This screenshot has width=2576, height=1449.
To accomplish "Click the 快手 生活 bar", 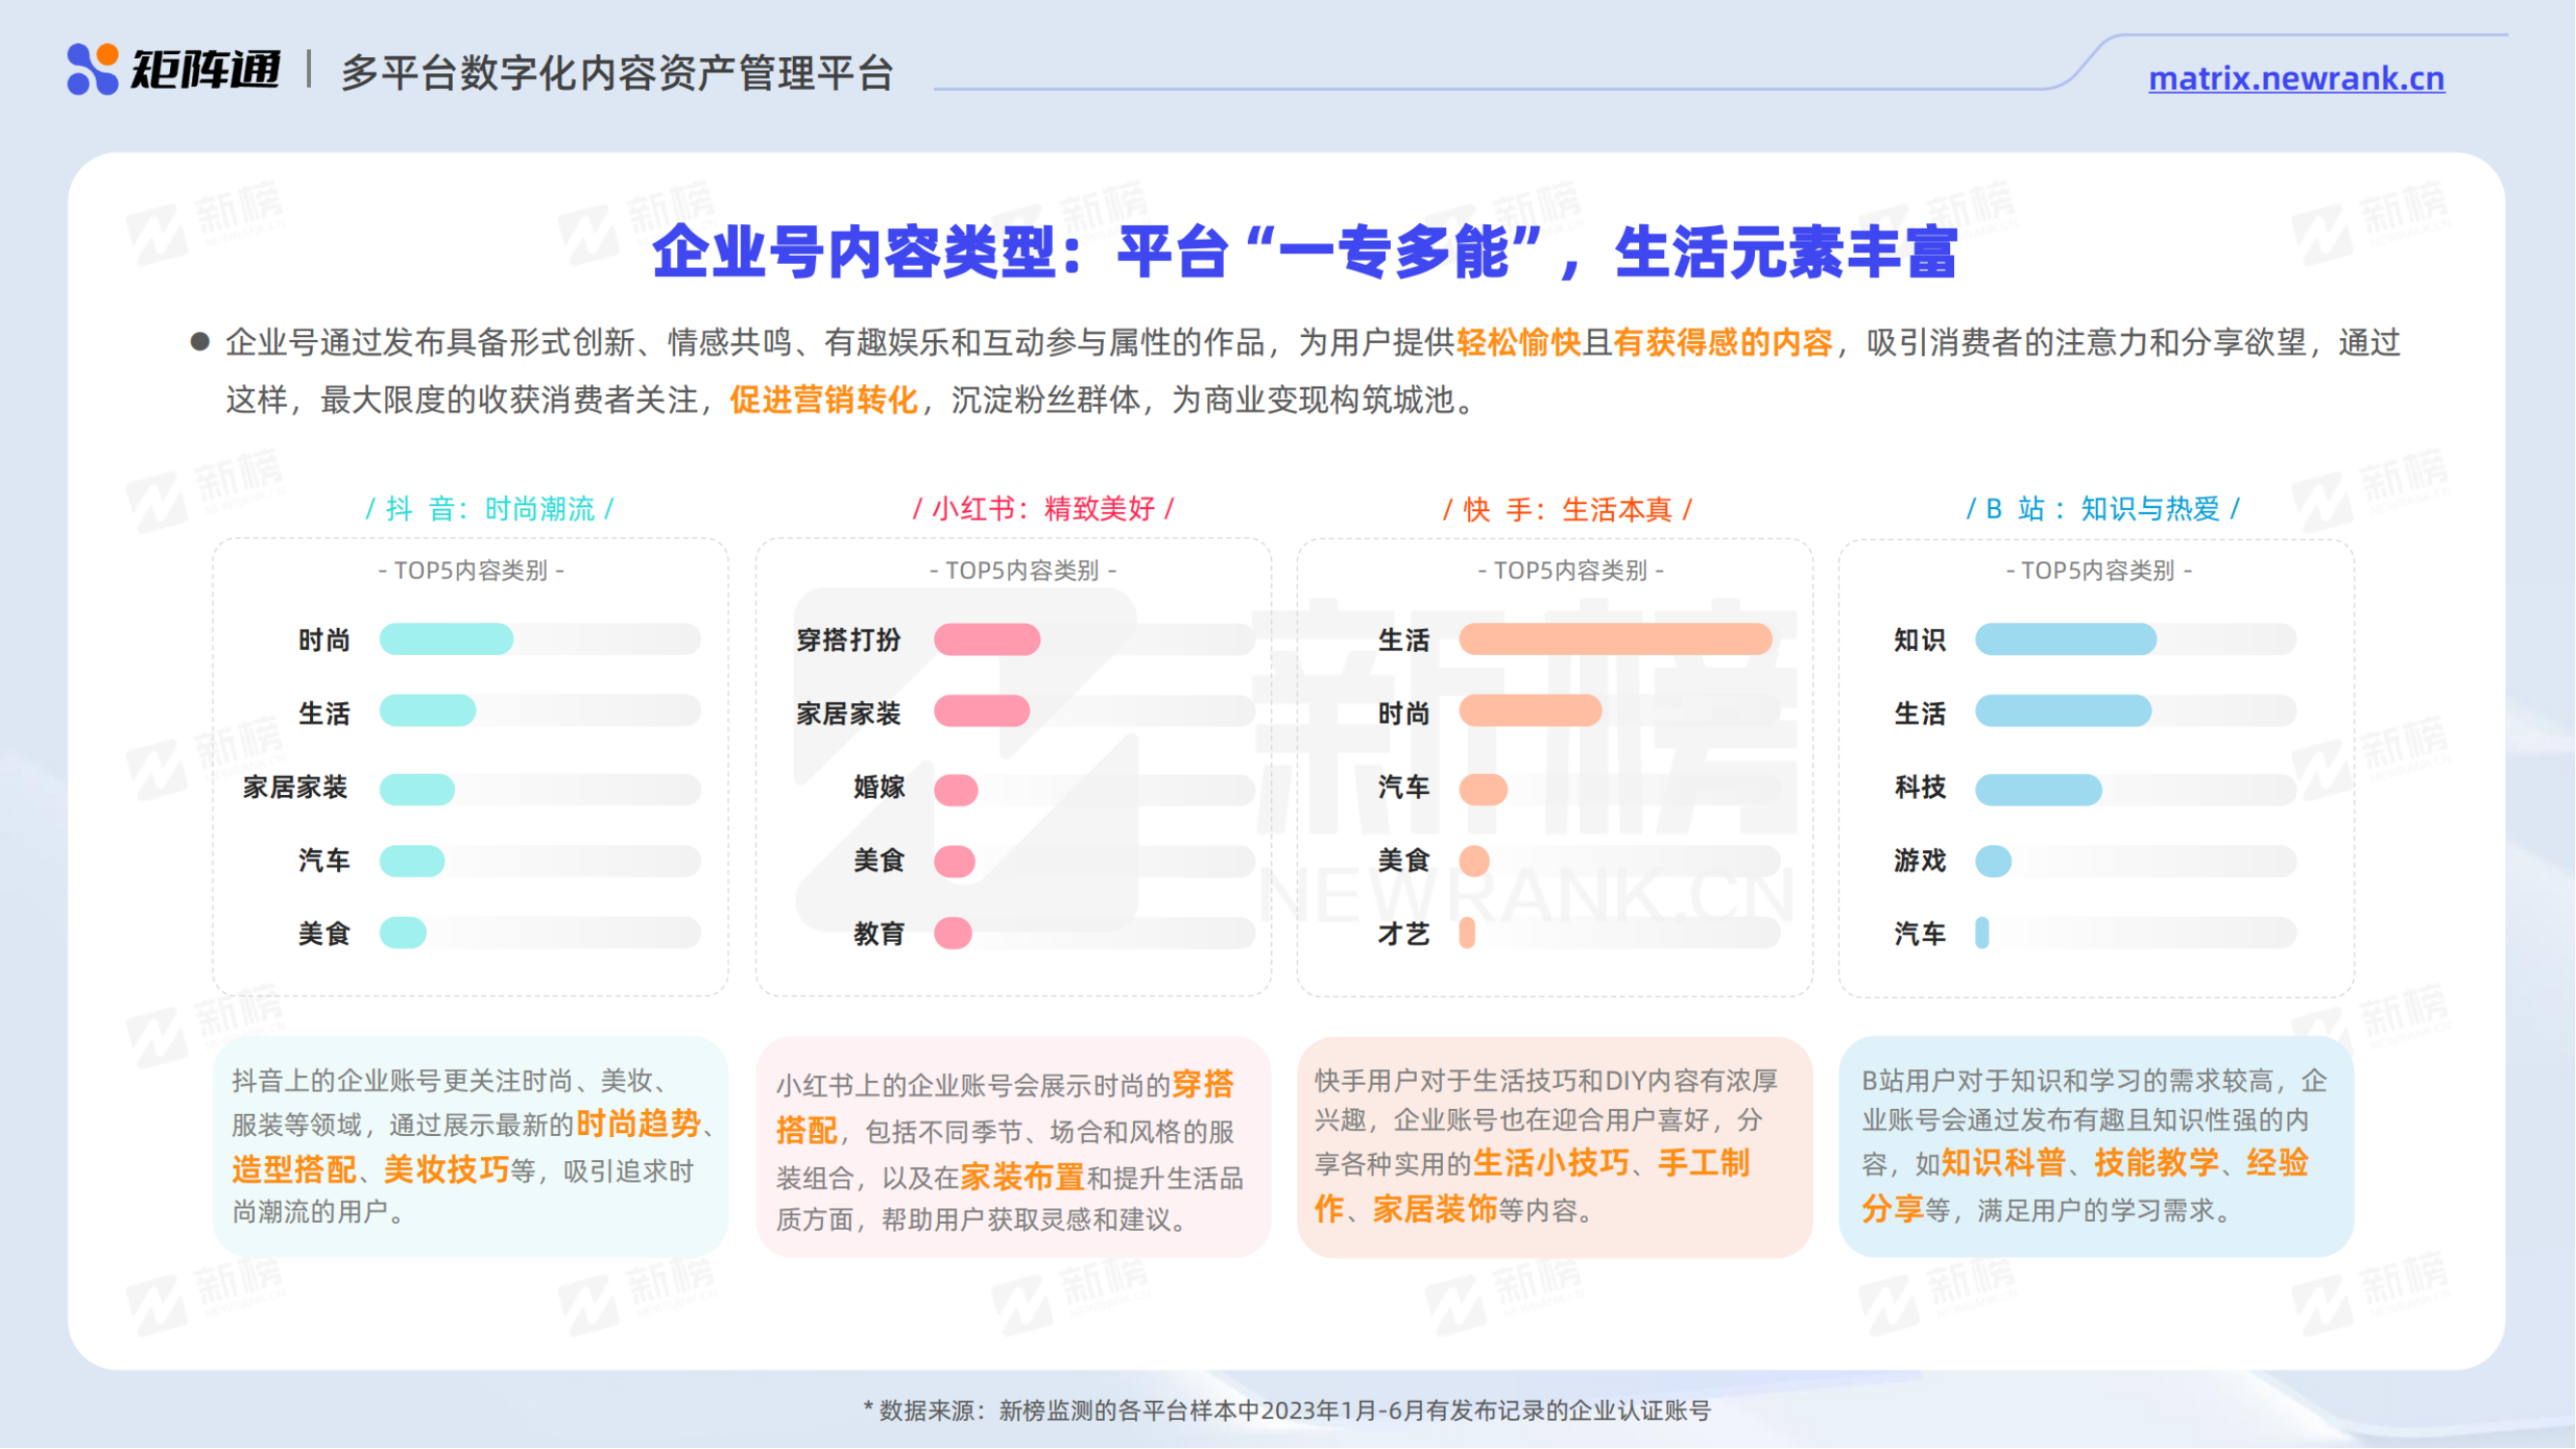I will click(x=1615, y=639).
